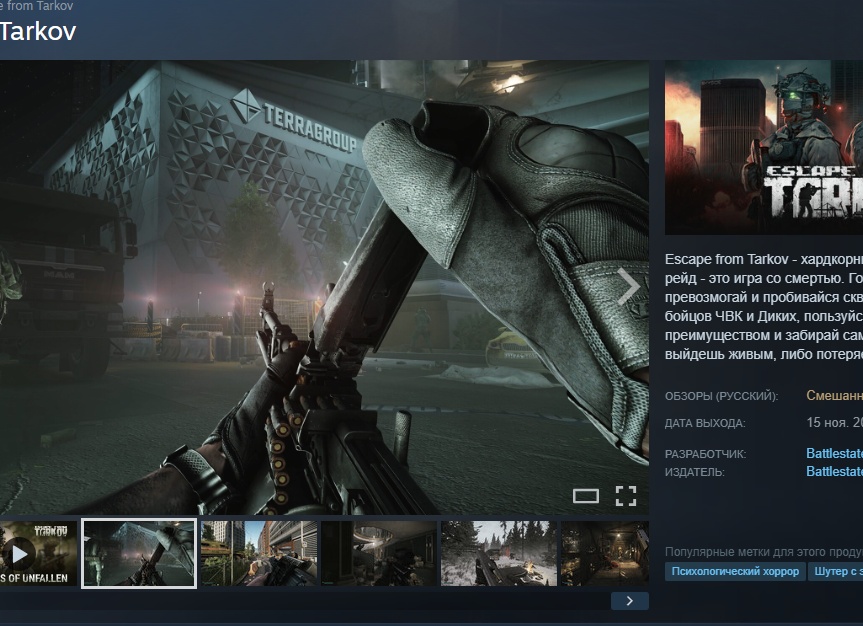Select the snowy forest thumbnail
Viewport: 863px width, 626px height.
[499, 553]
